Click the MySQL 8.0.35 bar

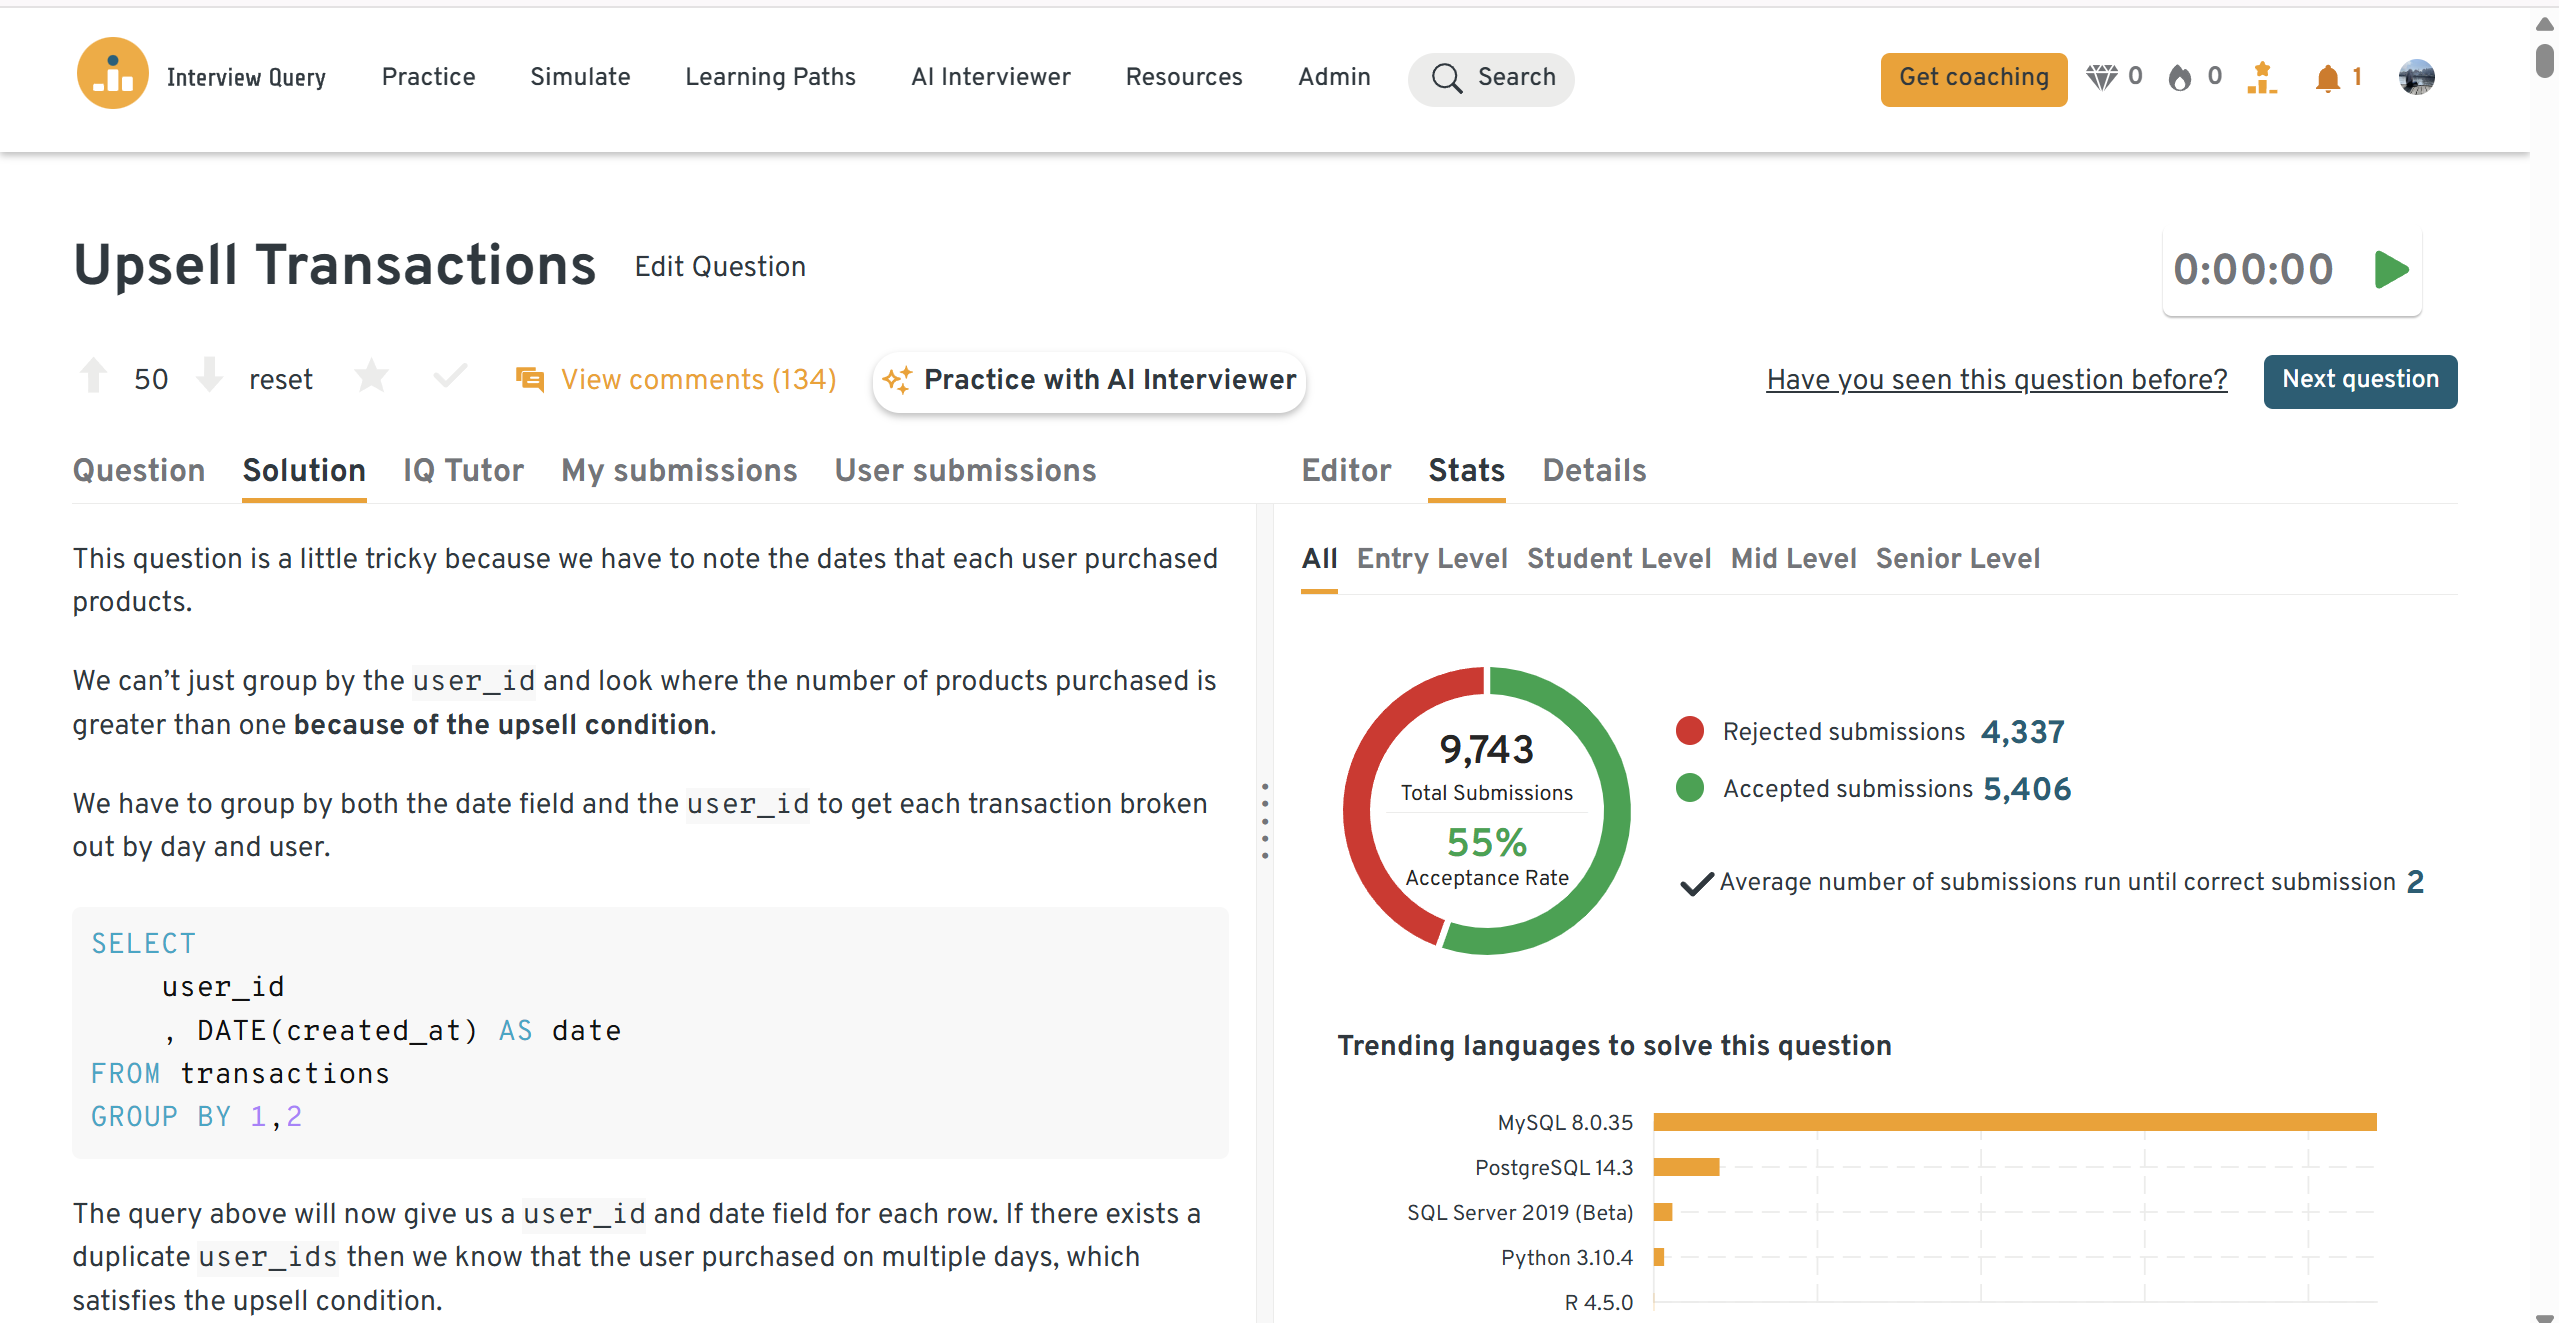click(x=2014, y=1122)
